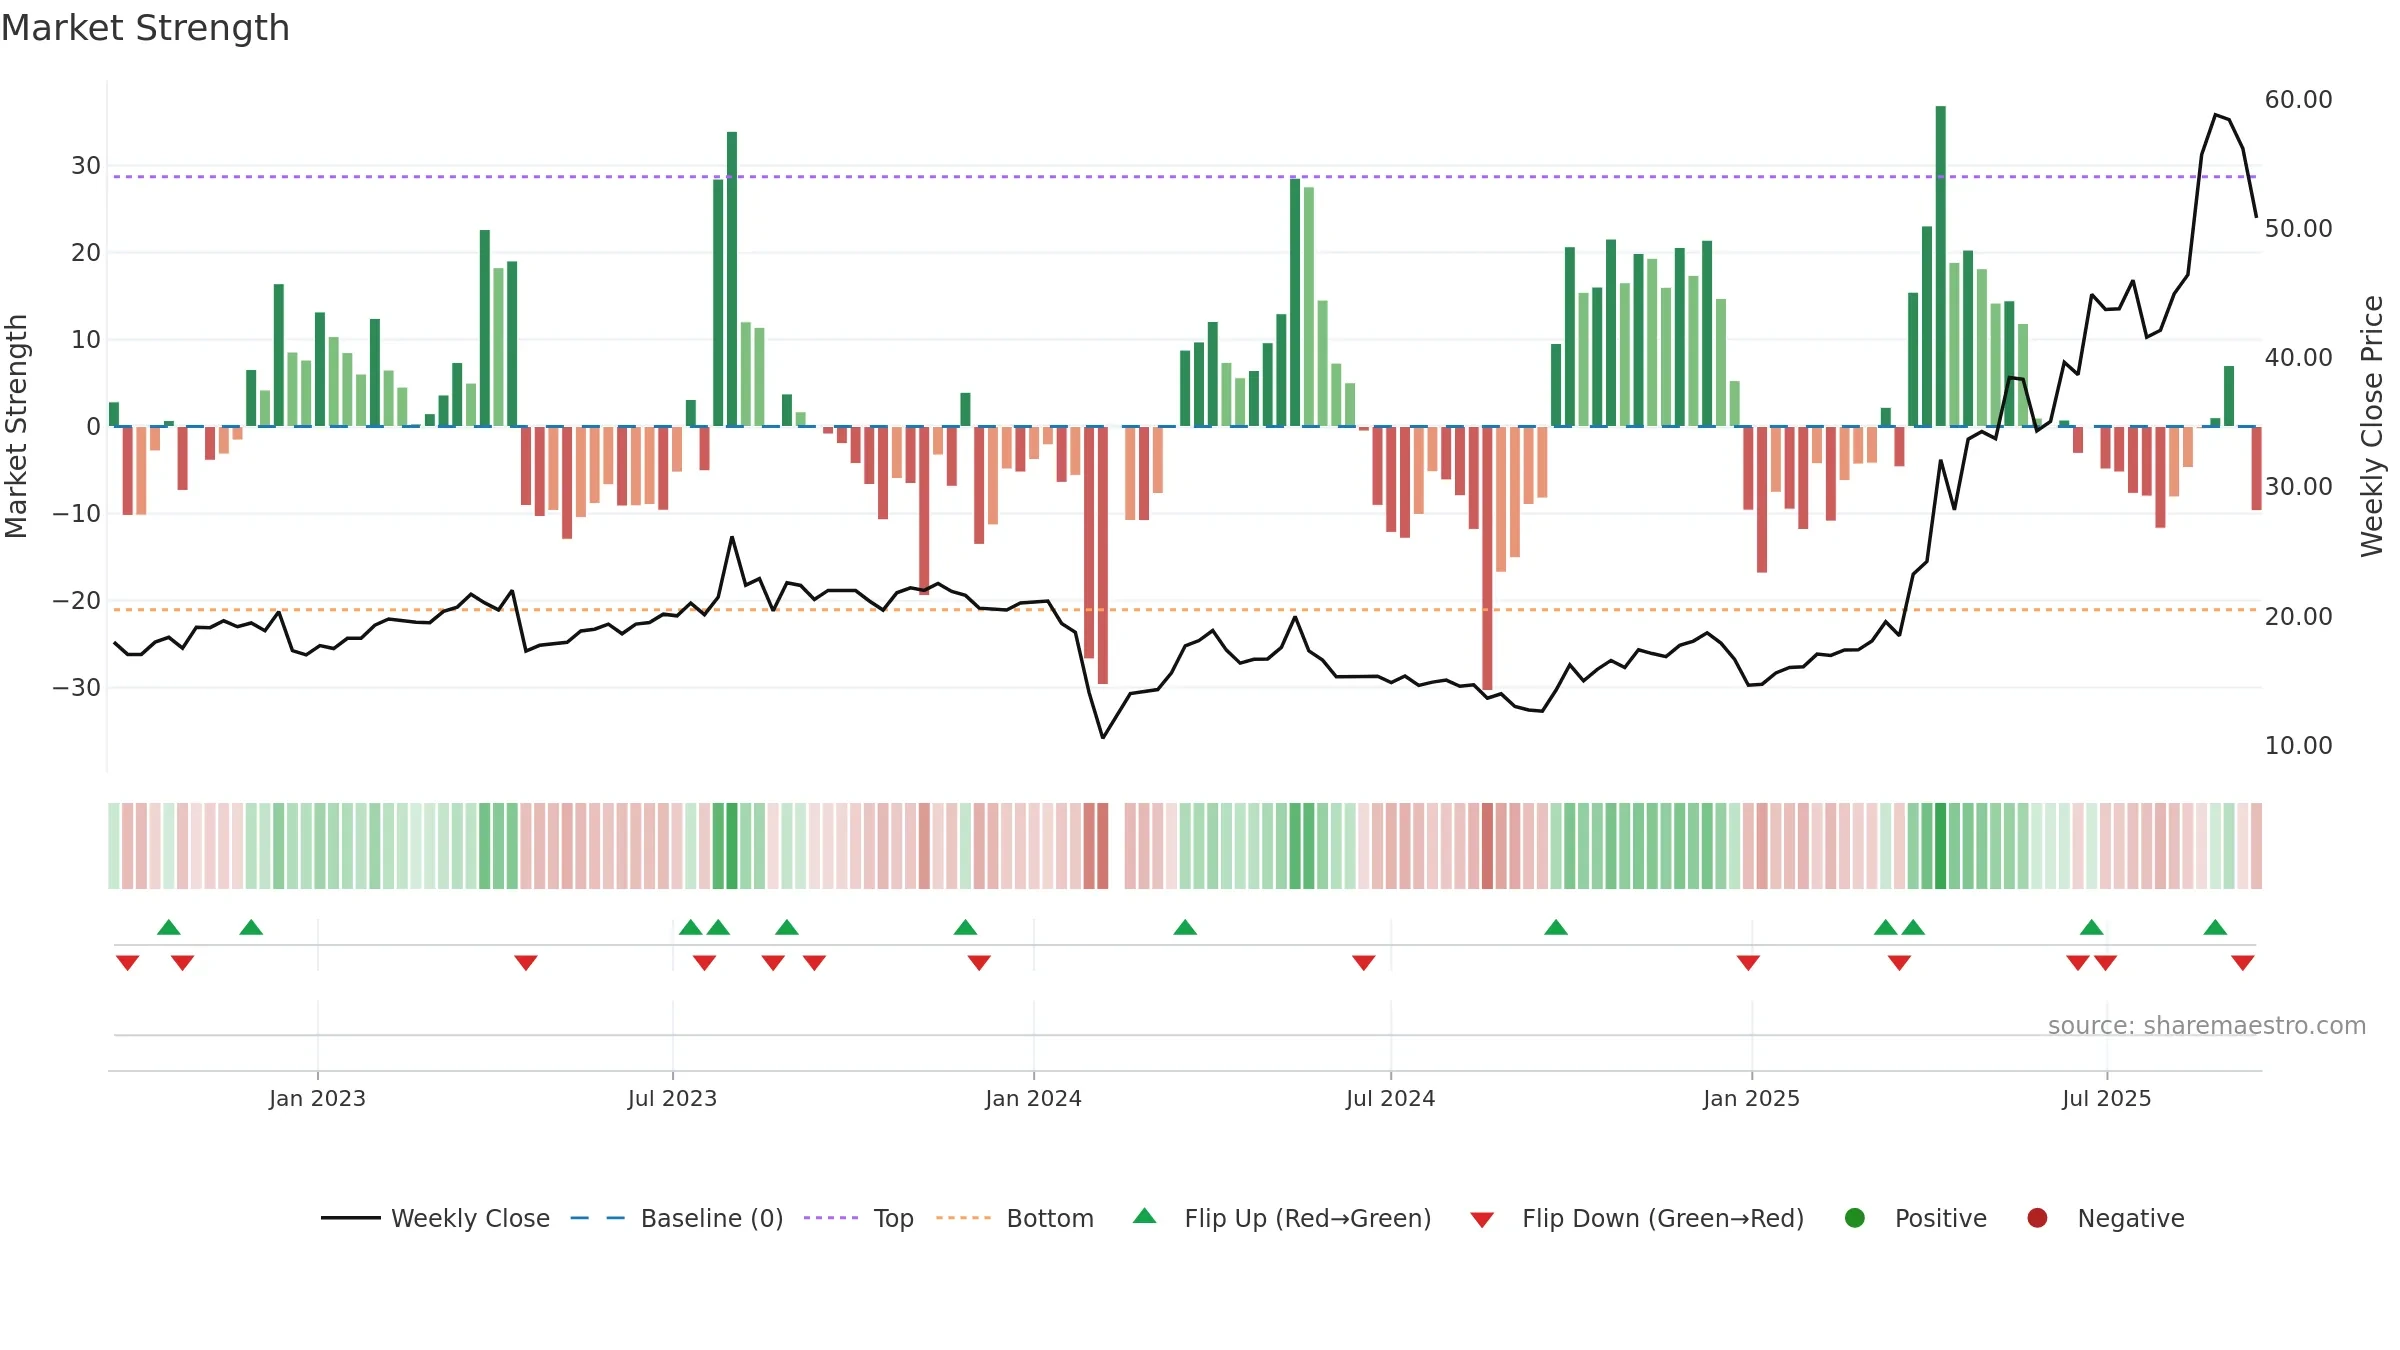Click the Jul 2023 axis label
2400x1350 pixels.
(672, 1099)
